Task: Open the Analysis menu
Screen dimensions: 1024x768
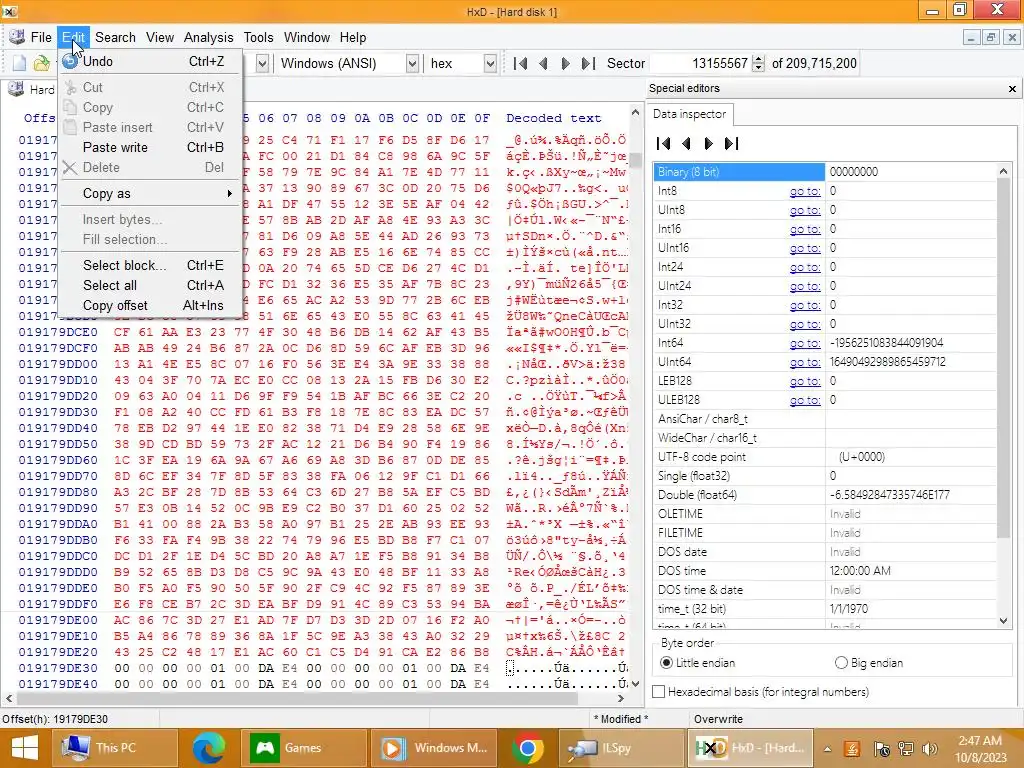Action: (x=208, y=37)
